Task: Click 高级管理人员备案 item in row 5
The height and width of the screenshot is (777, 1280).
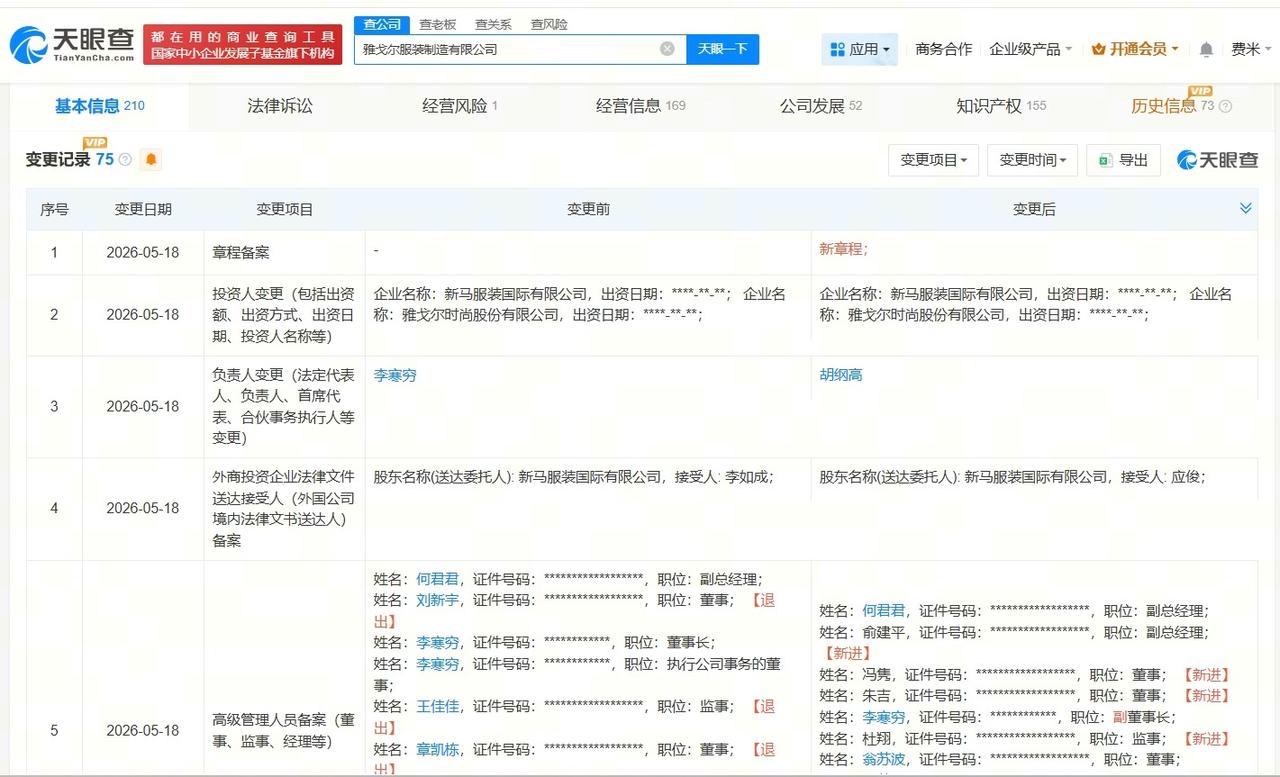Action: [x=284, y=730]
